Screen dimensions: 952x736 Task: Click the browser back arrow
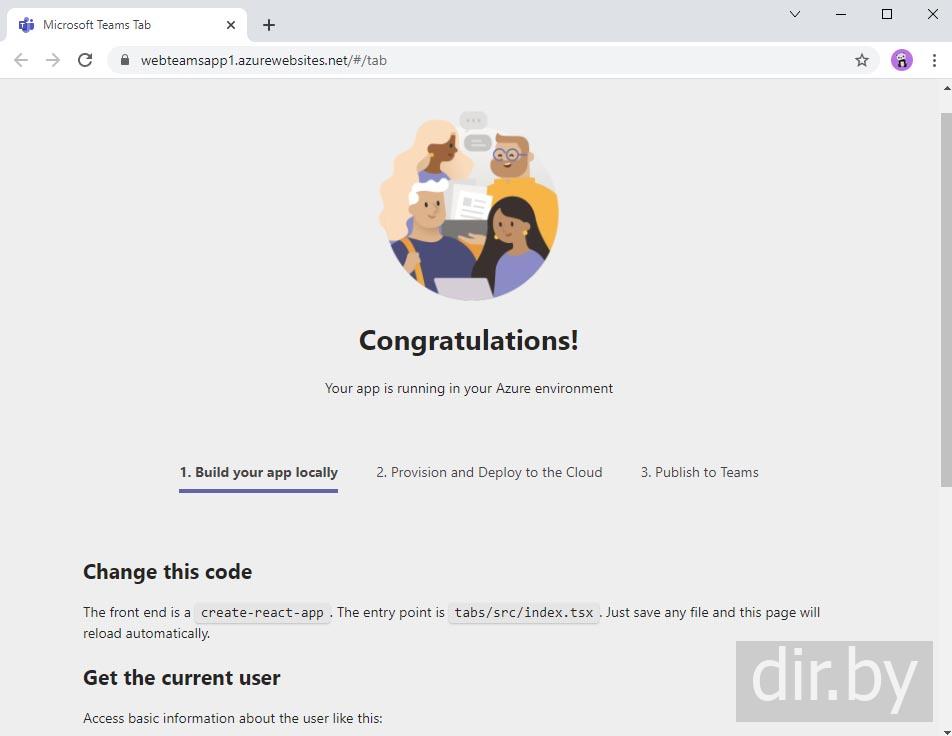[21, 60]
